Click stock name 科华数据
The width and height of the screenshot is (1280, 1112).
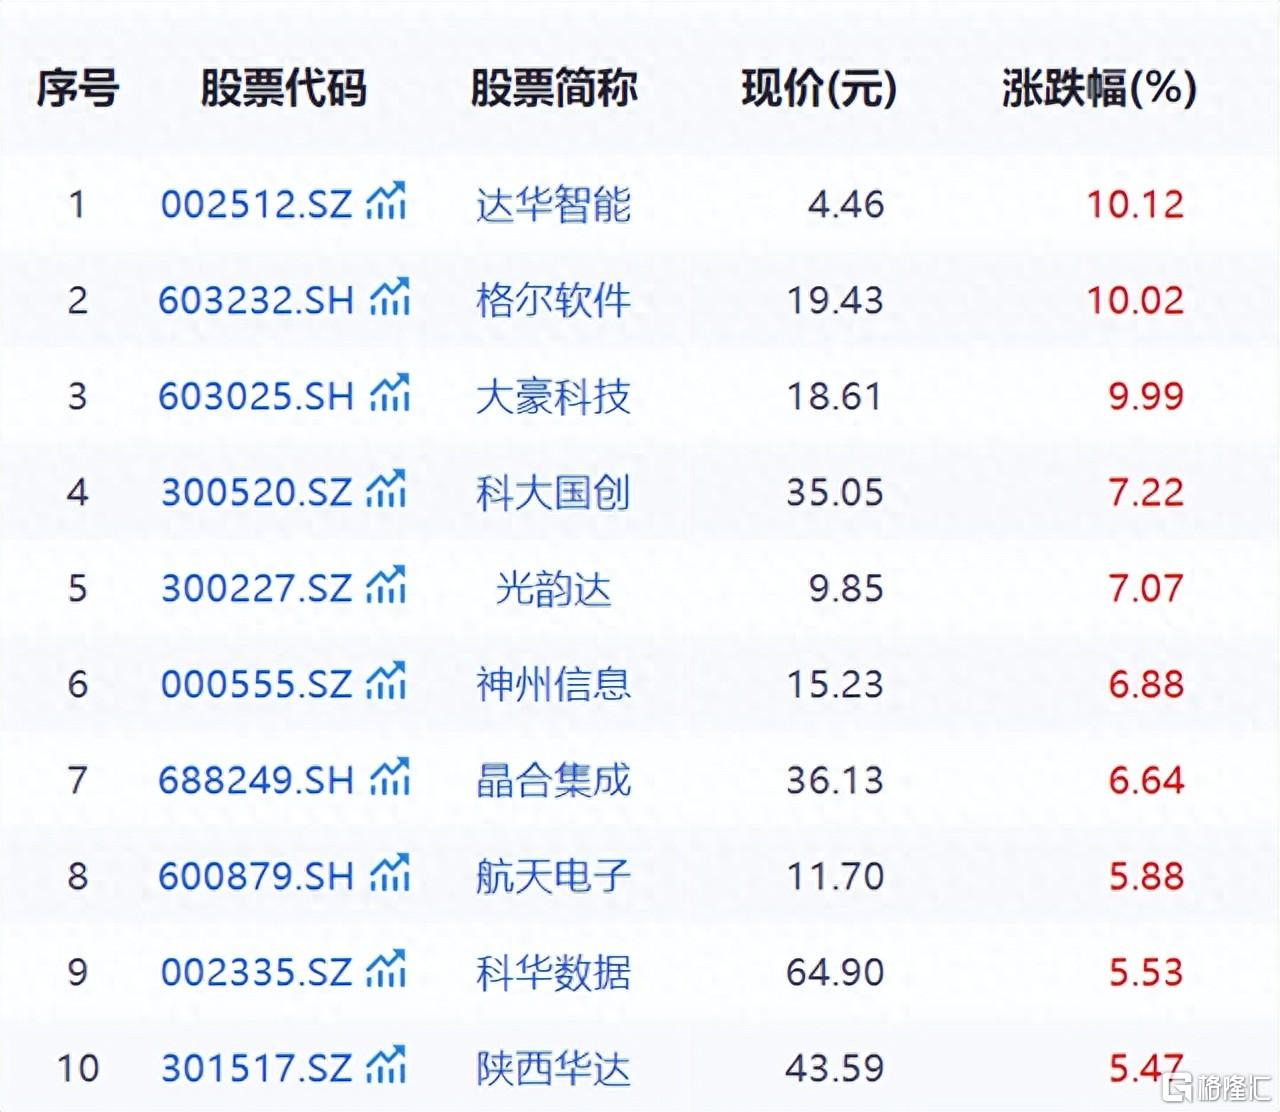coord(553,973)
